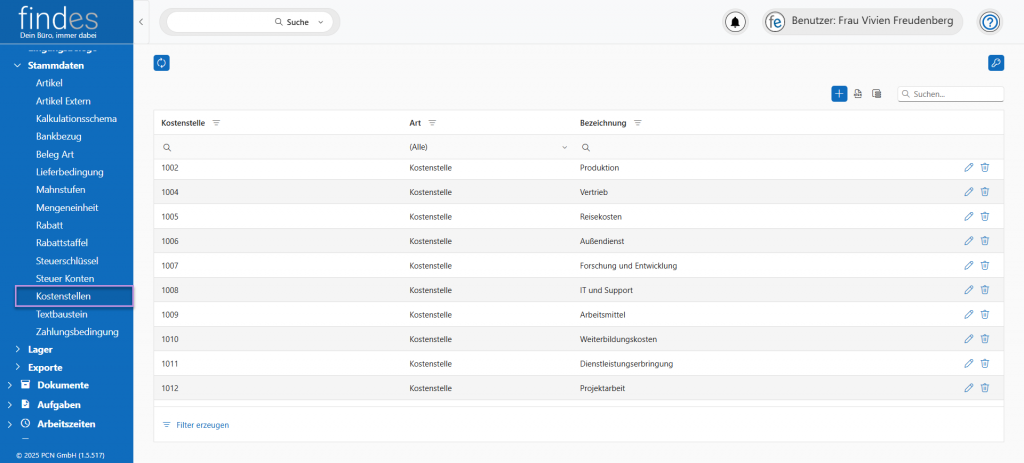The height and width of the screenshot is (463, 1024).
Task: Collapse the sidebar with the chevron
Action: click(141, 21)
